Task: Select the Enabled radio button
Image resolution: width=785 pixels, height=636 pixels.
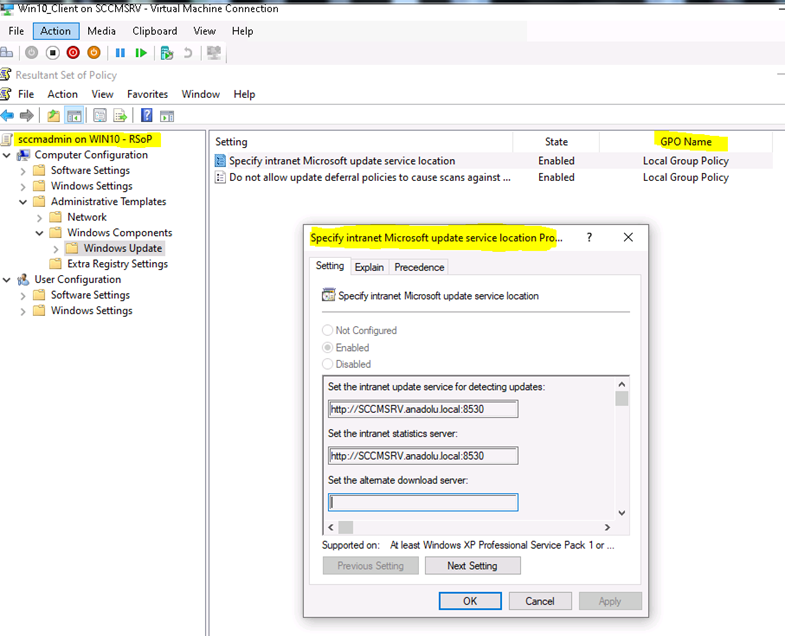Action: [x=327, y=347]
